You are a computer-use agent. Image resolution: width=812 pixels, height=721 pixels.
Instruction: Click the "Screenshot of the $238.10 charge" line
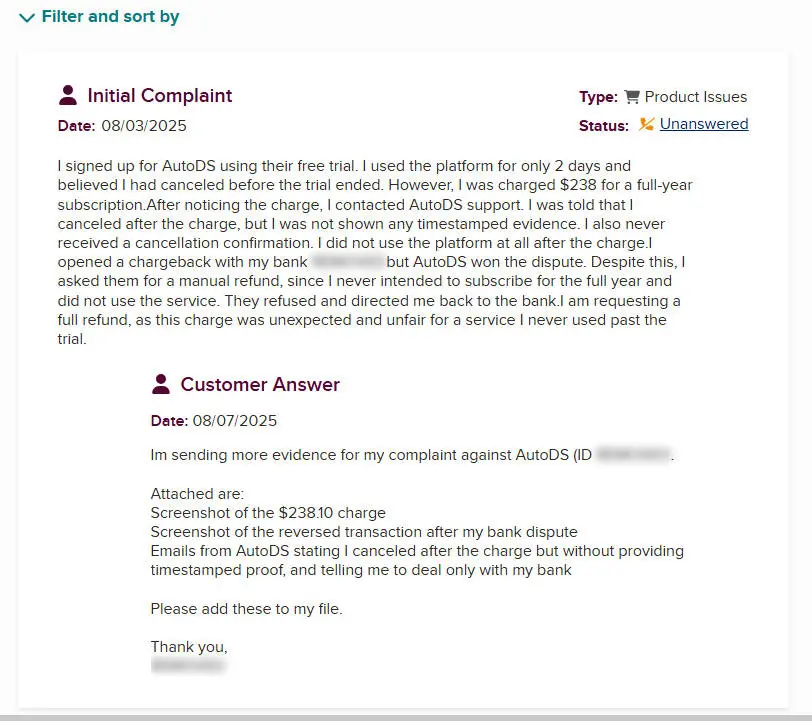[268, 513]
